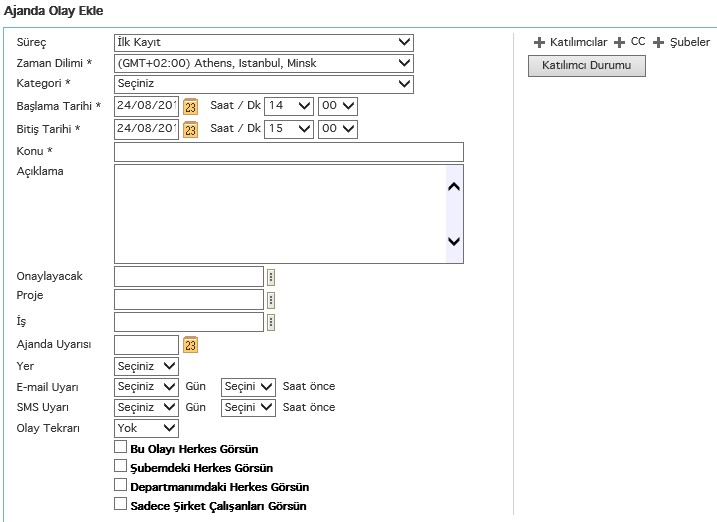Viewport: 717px width, 522px height.
Task: Add CC recipients with the CC plus icon
Action: (620, 43)
